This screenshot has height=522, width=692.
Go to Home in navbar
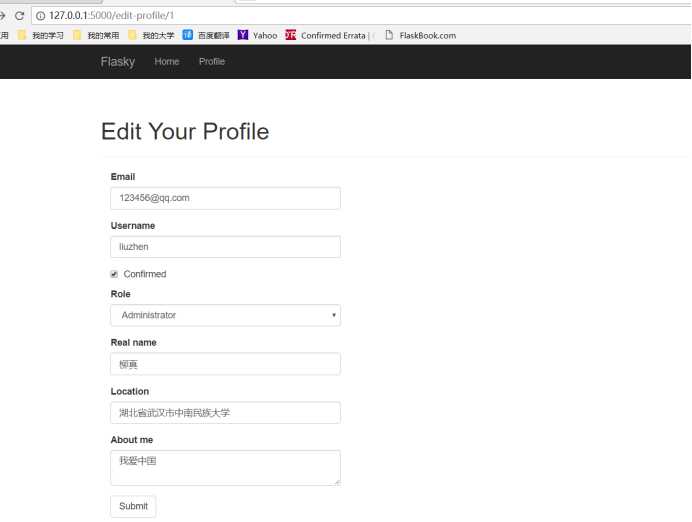click(x=167, y=61)
